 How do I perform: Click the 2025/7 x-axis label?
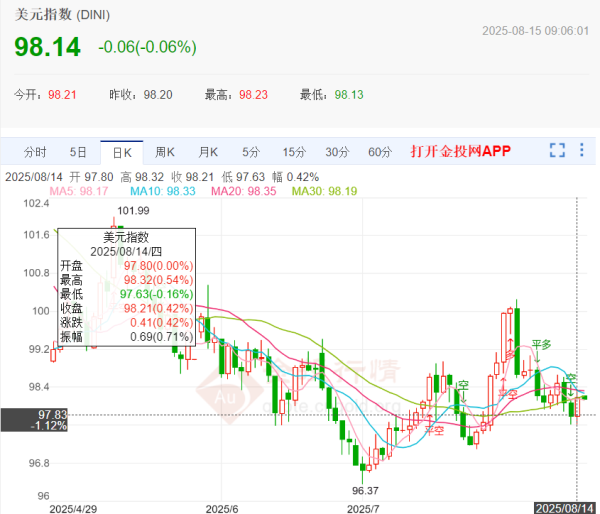363,509
